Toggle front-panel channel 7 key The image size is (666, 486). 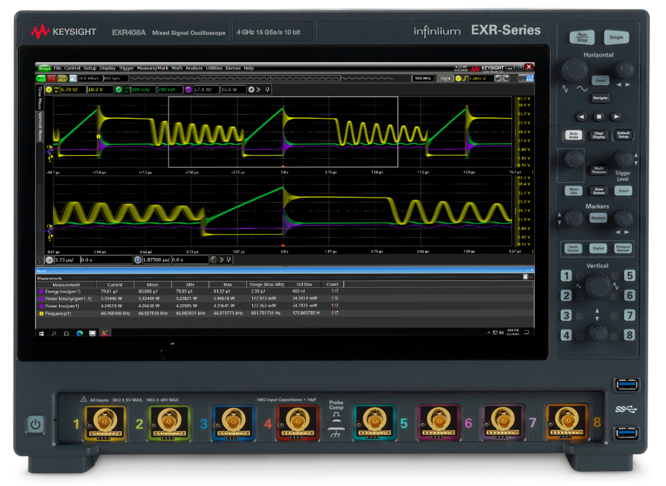[x=629, y=315]
